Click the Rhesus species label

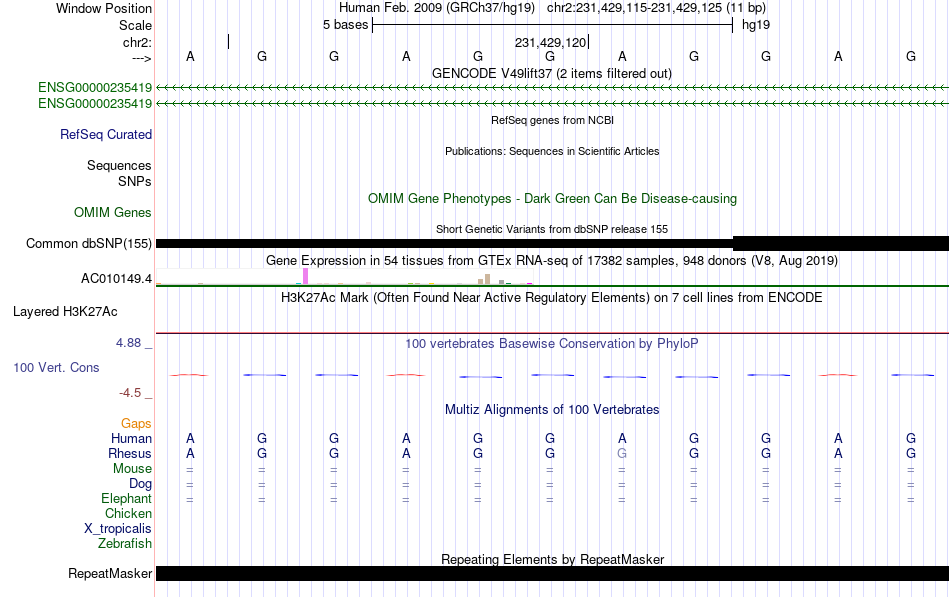click(130, 454)
